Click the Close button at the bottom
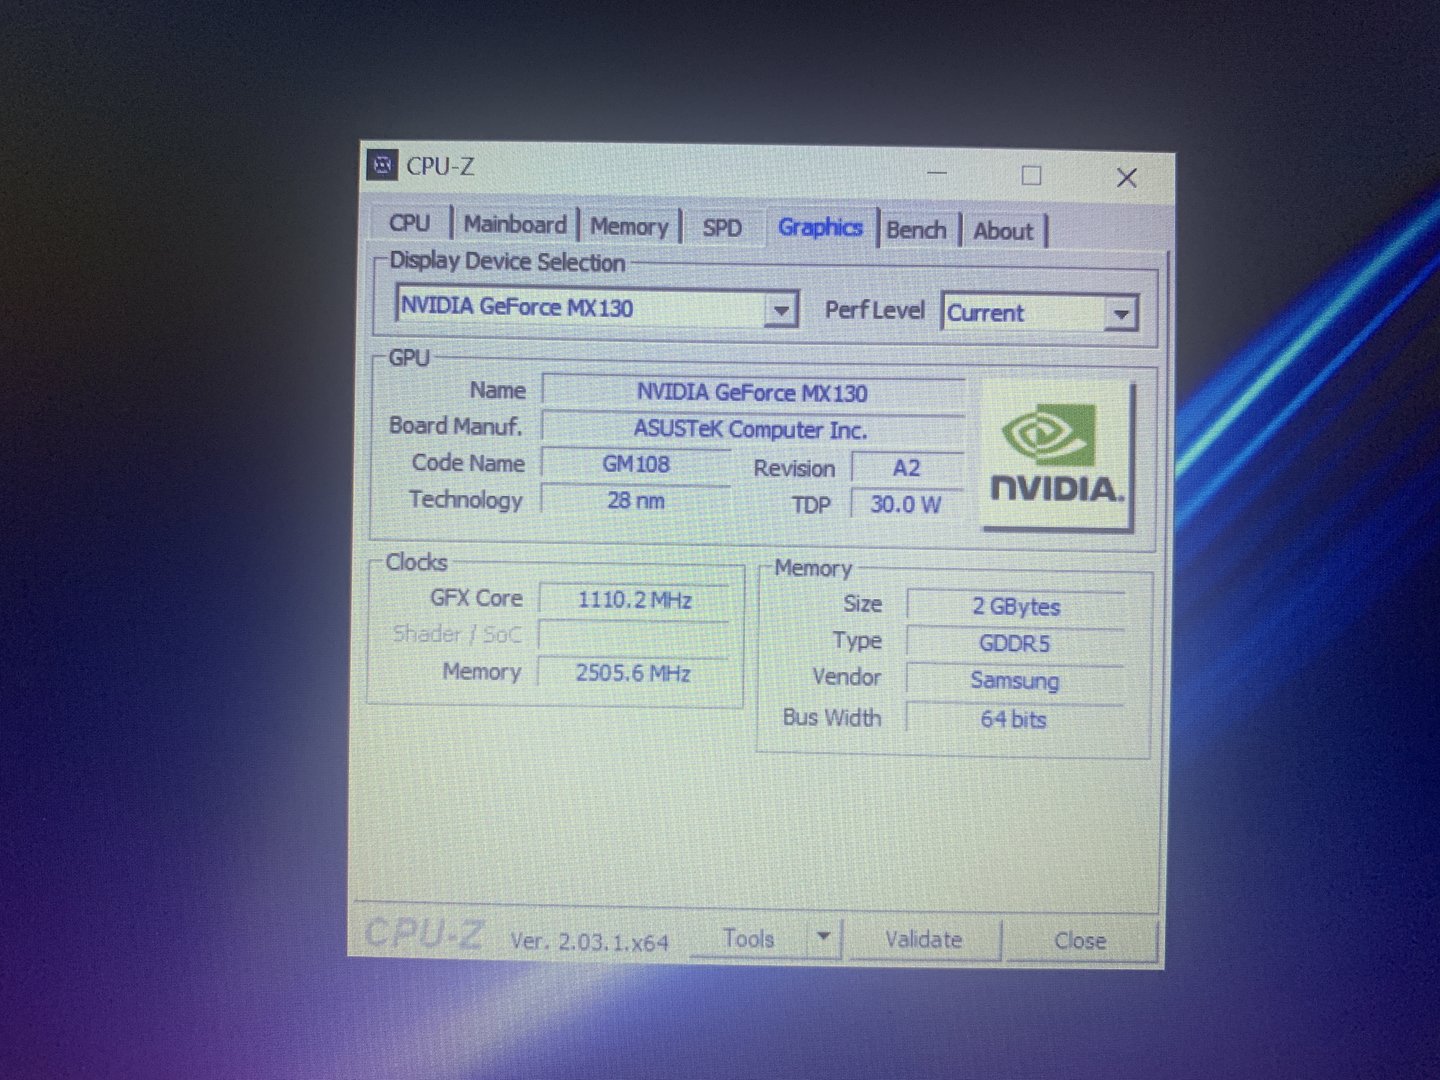The width and height of the screenshot is (1440, 1080). pos(1080,941)
